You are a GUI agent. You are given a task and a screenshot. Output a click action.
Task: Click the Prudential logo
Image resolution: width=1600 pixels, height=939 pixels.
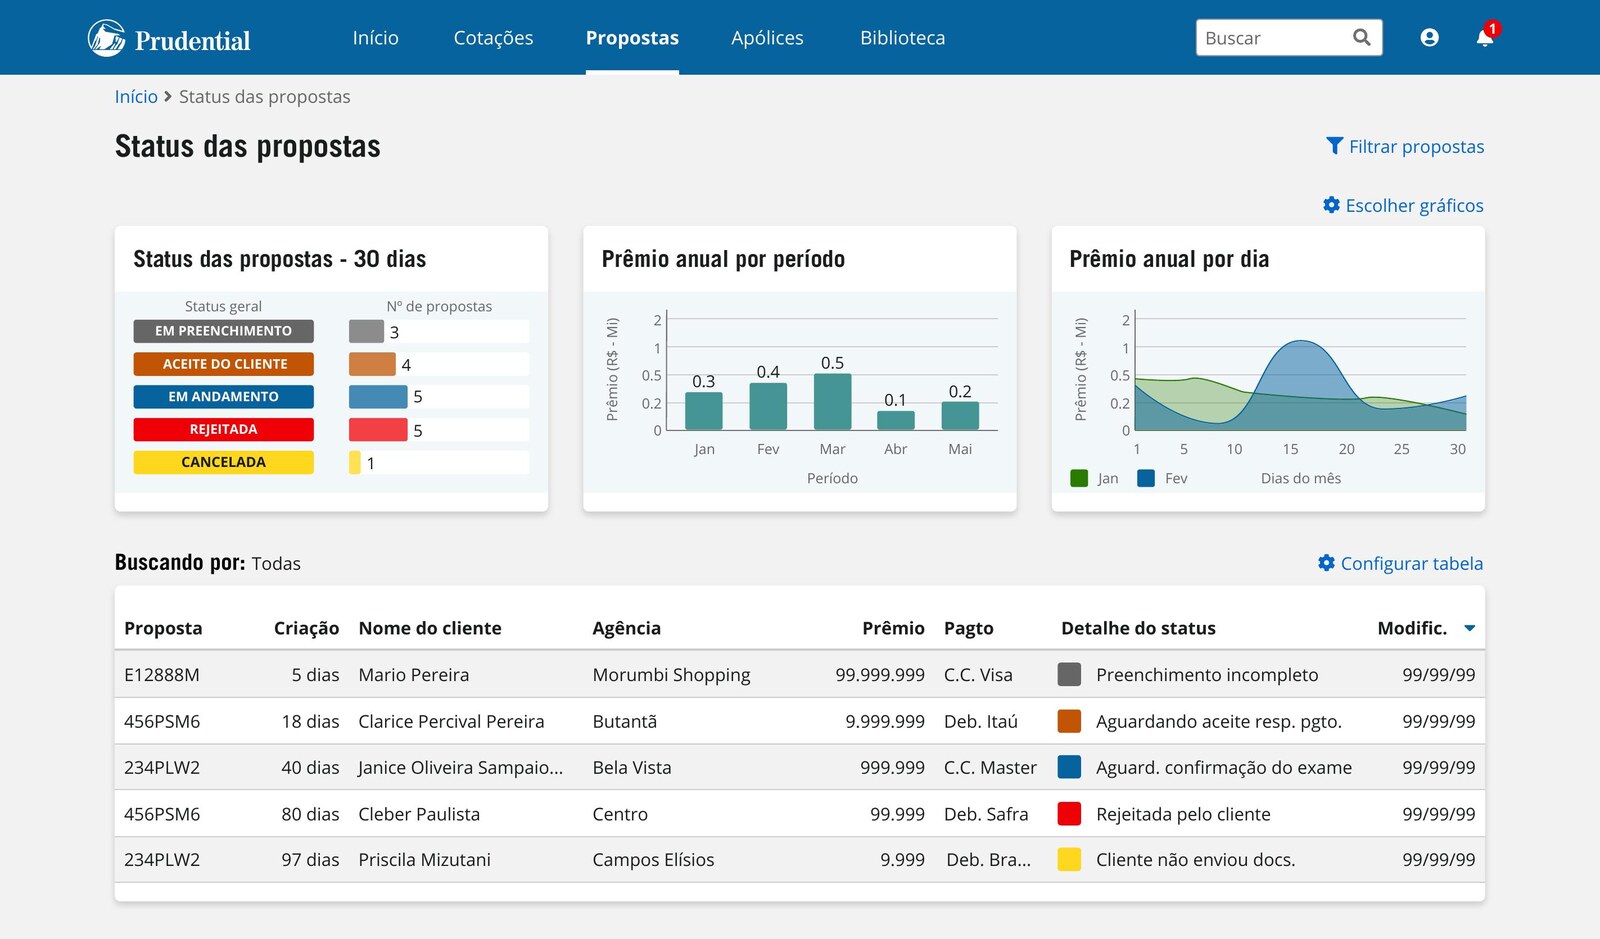tap(169, 38)
